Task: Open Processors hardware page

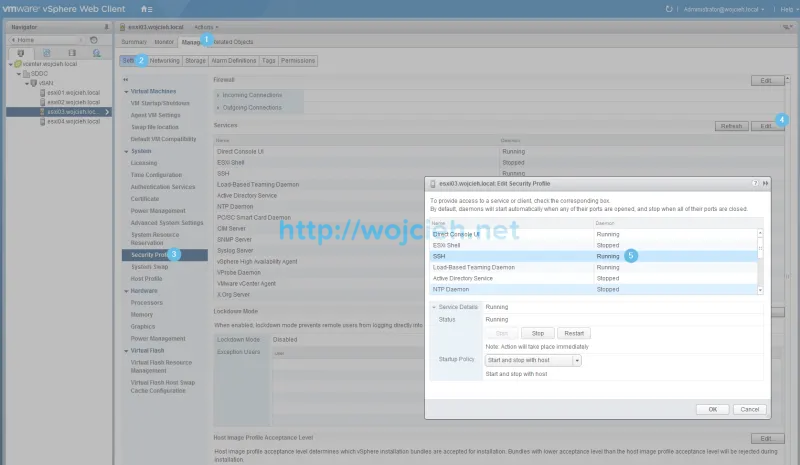Action: [146, 303]
